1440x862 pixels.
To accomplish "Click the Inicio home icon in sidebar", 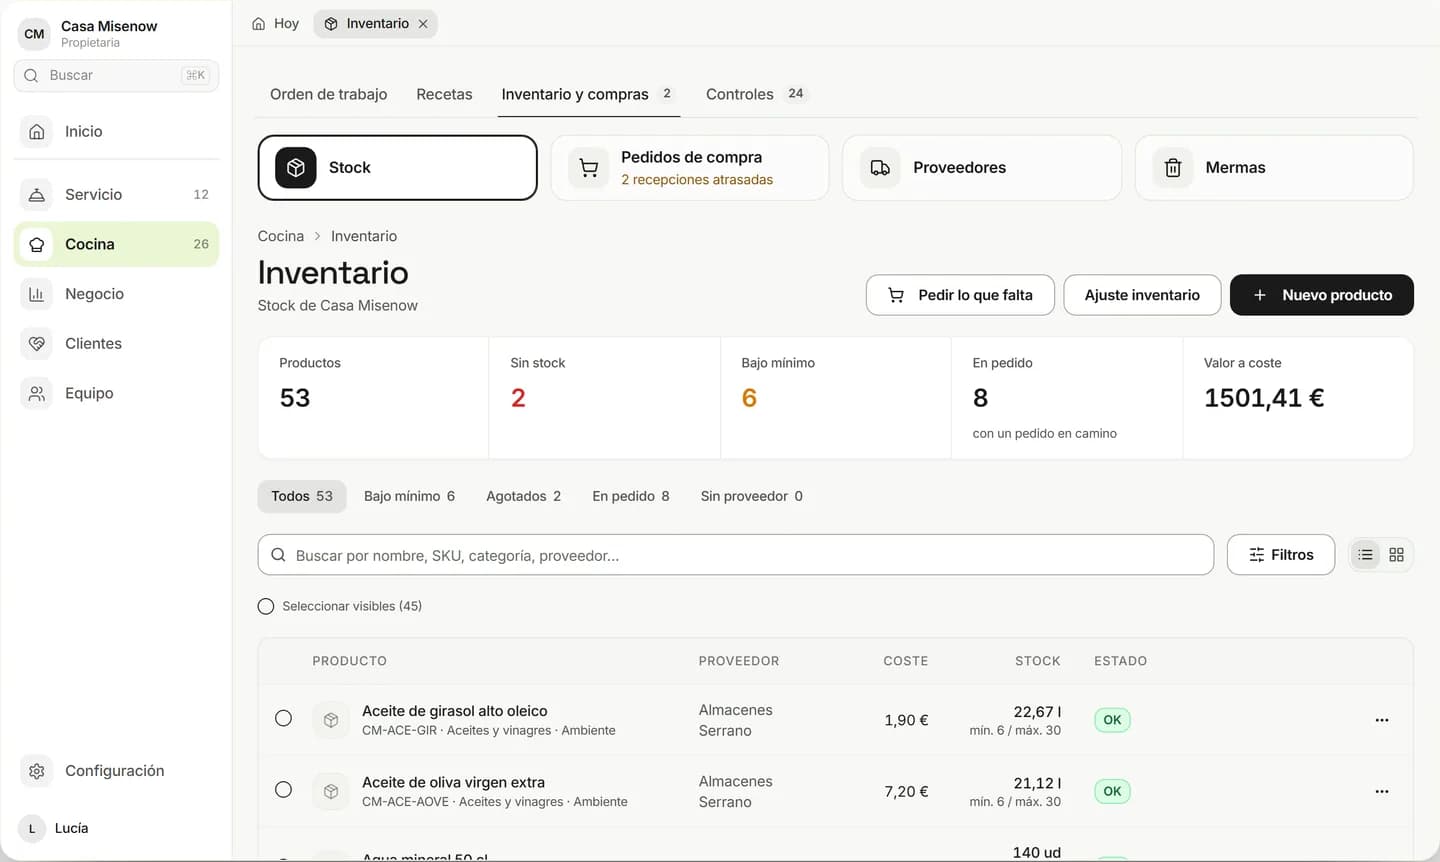I will [37, 132].
